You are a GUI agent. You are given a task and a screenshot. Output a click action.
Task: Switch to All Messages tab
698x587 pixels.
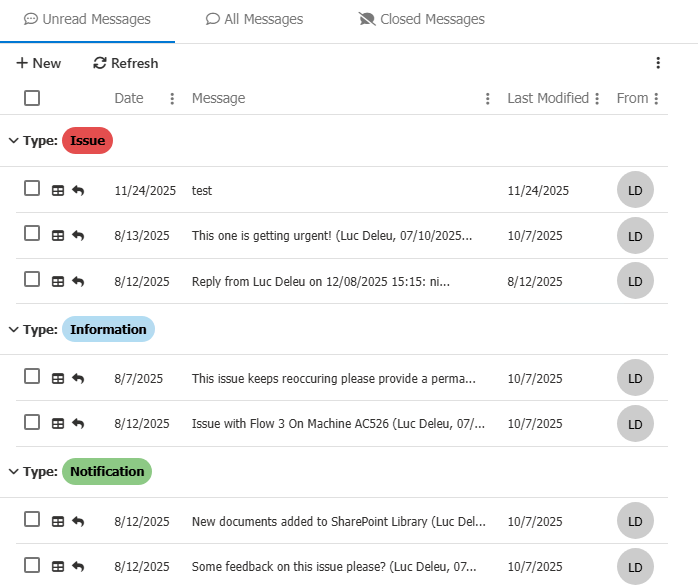254,19
